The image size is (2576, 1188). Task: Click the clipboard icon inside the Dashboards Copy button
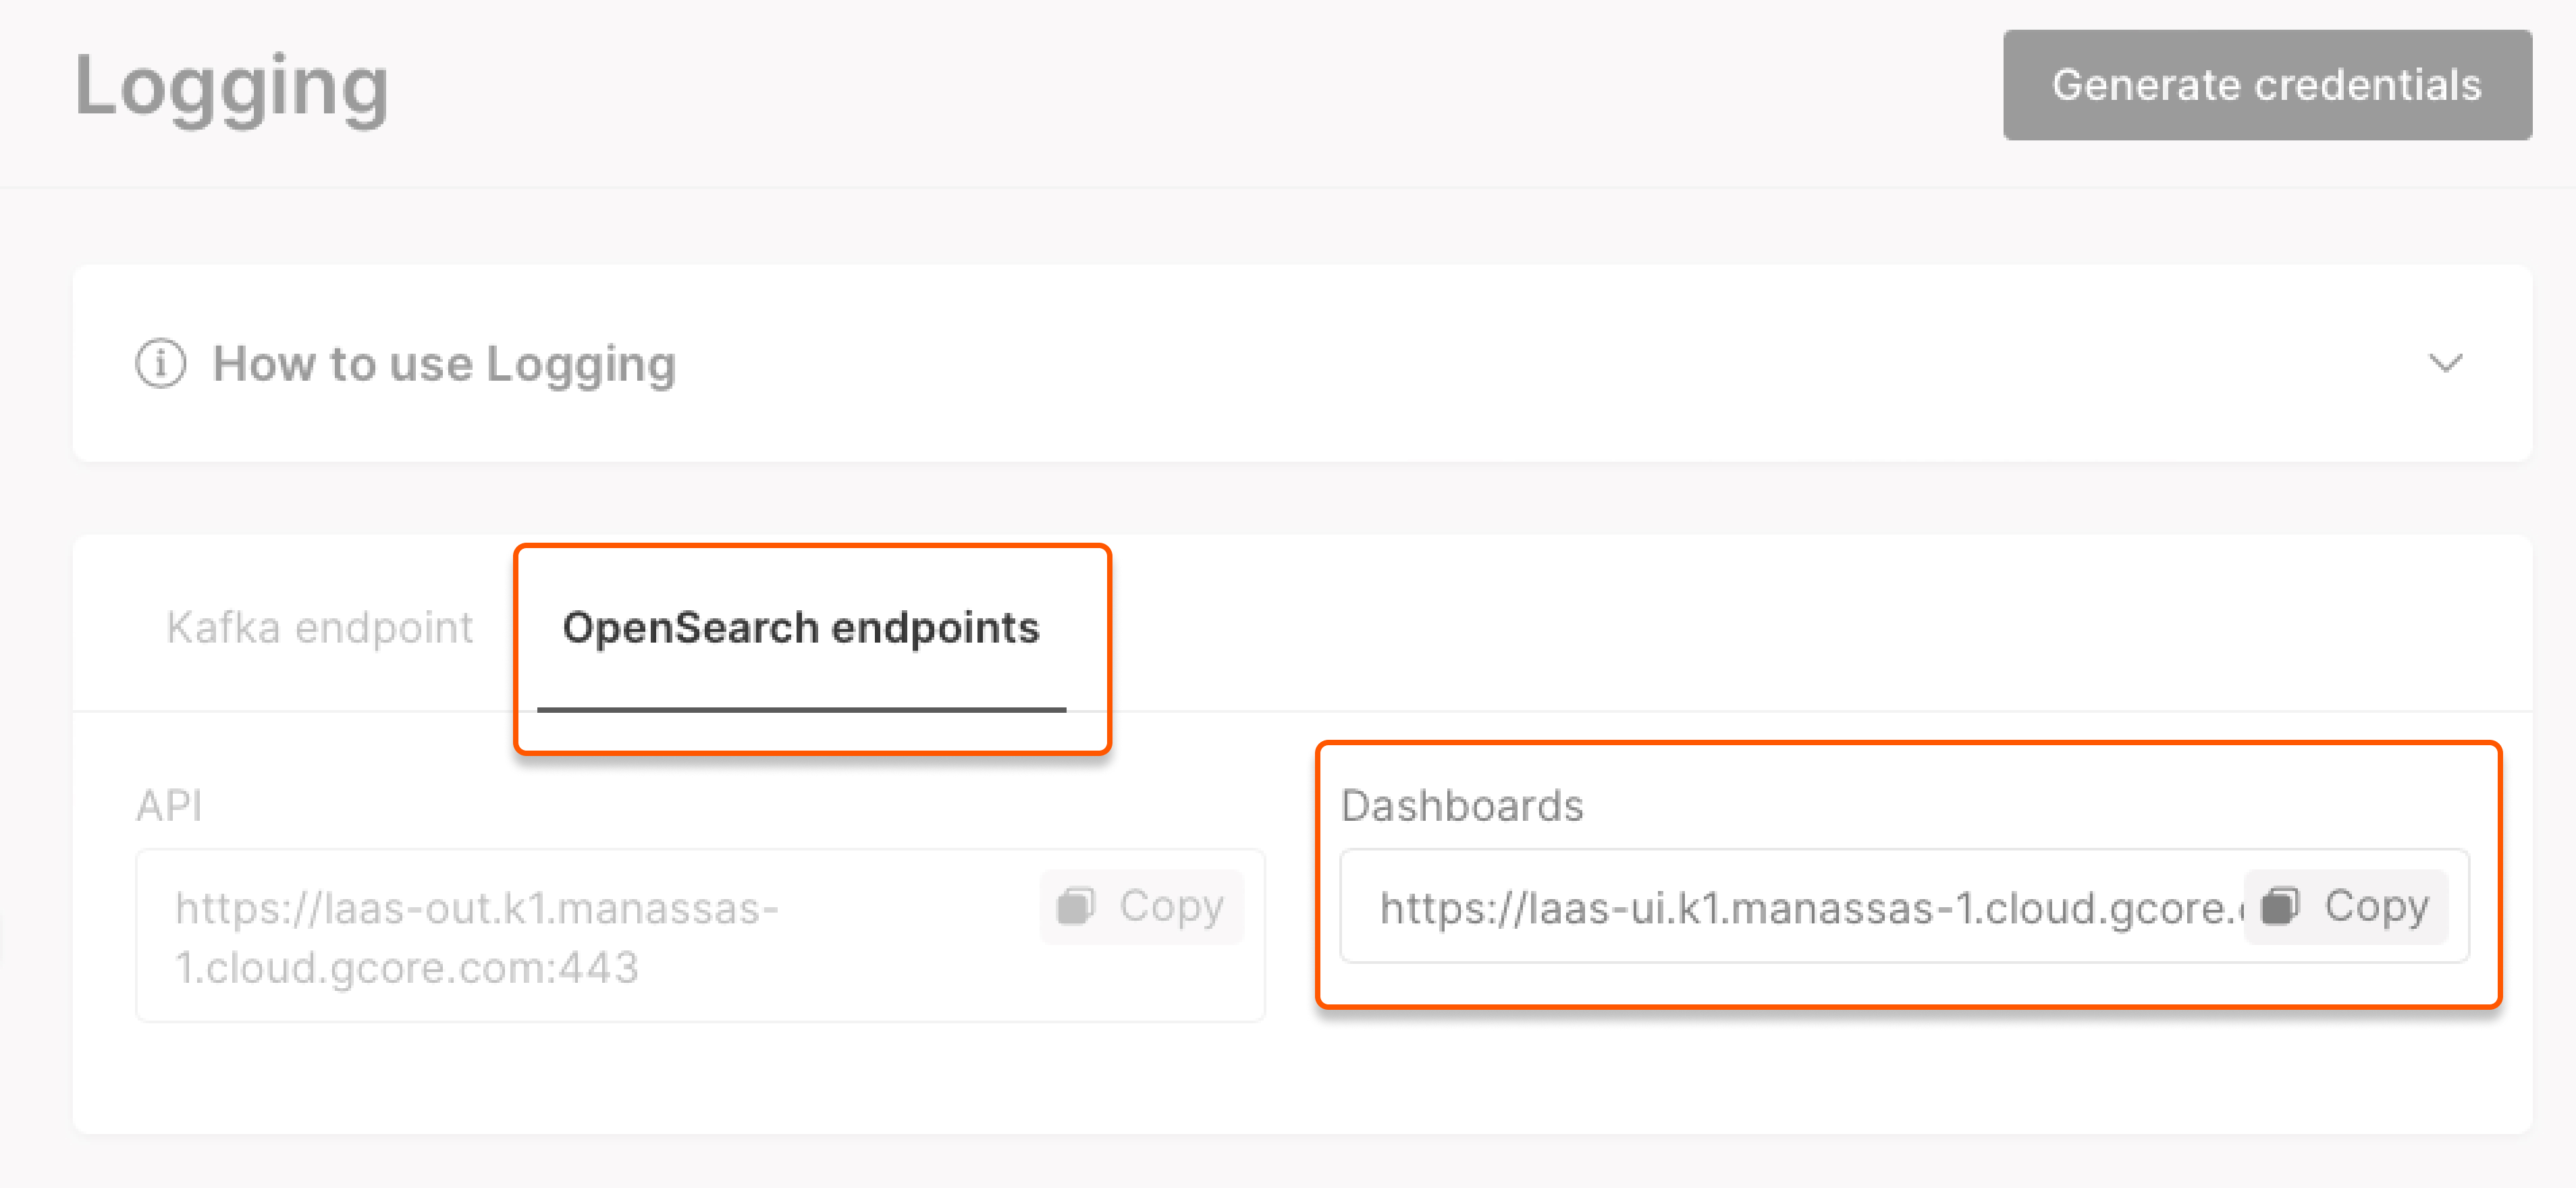tap(2281, 906)
